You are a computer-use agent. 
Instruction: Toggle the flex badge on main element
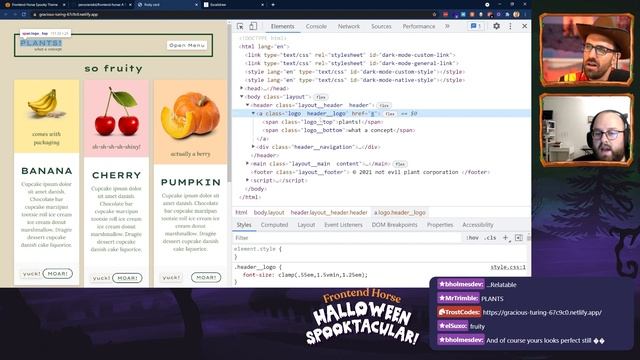pyautogui.click(x=400, y=164)
